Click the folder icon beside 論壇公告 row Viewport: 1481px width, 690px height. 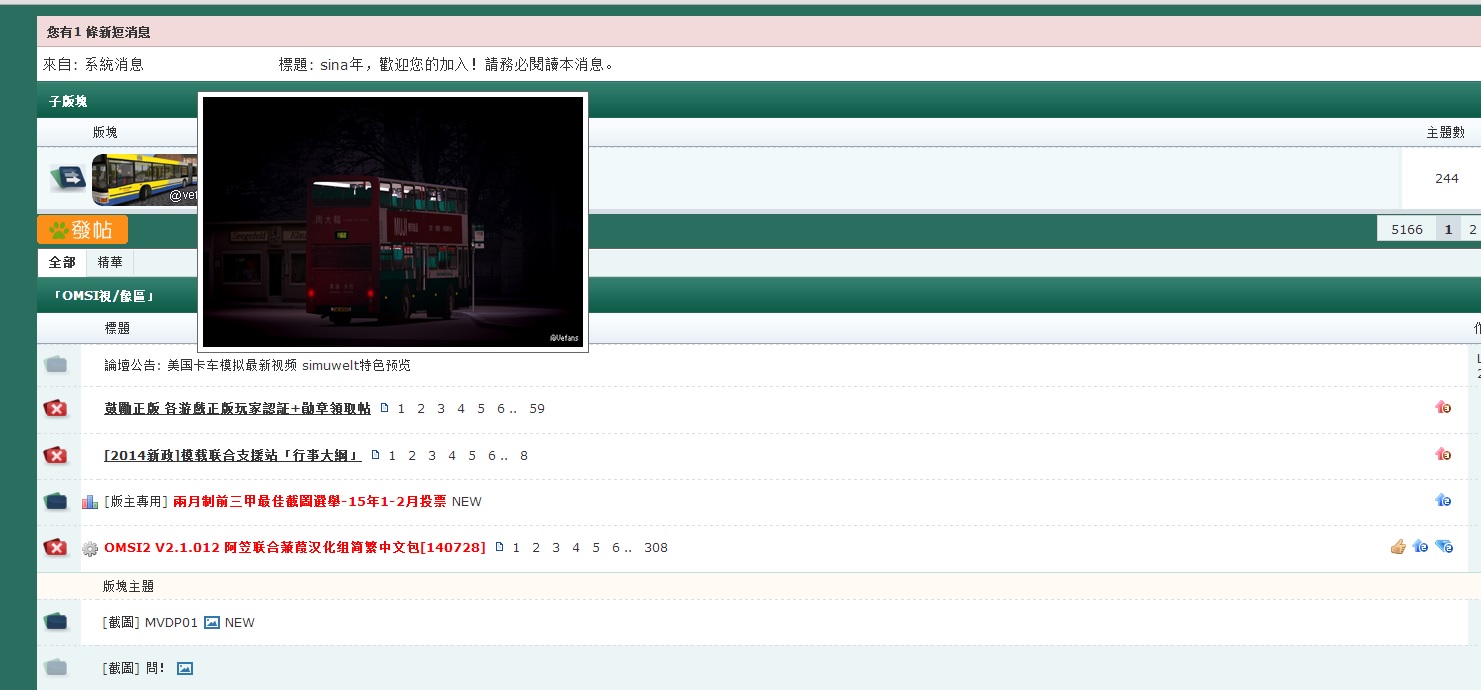click(56, 364)
